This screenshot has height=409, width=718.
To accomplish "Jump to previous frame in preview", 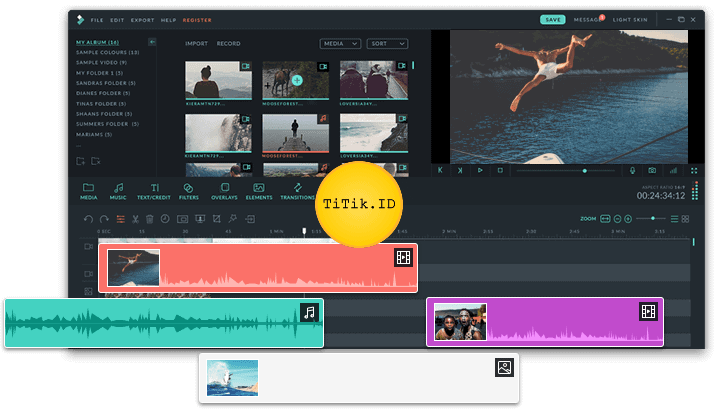I will click(x=440, y=170).
